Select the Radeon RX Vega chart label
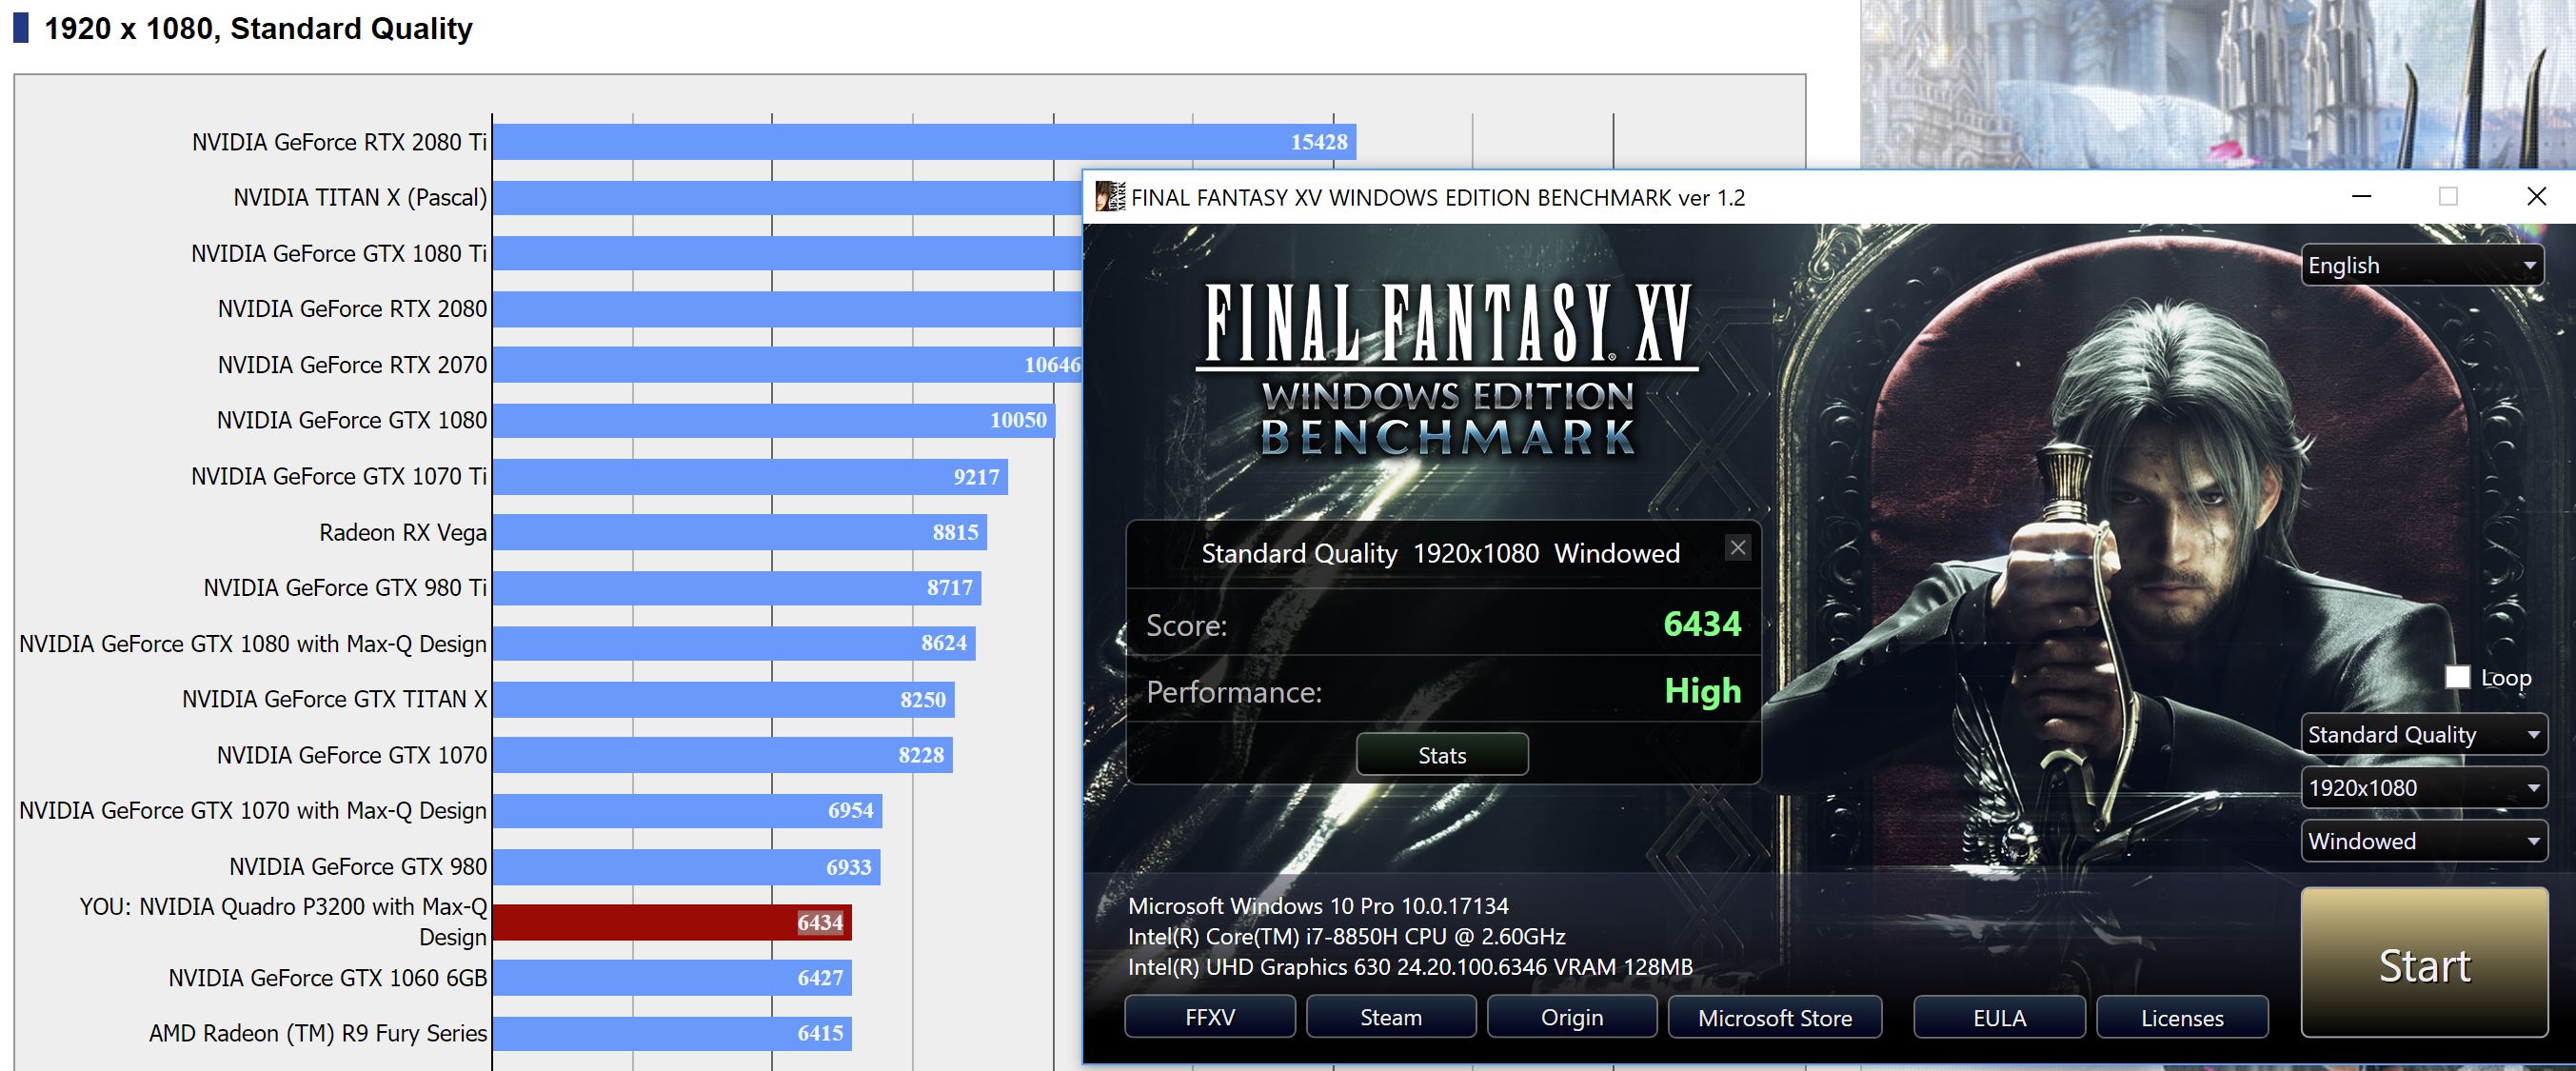The height and width of the screenshot is (1071, 2576). tap(403, 532)
